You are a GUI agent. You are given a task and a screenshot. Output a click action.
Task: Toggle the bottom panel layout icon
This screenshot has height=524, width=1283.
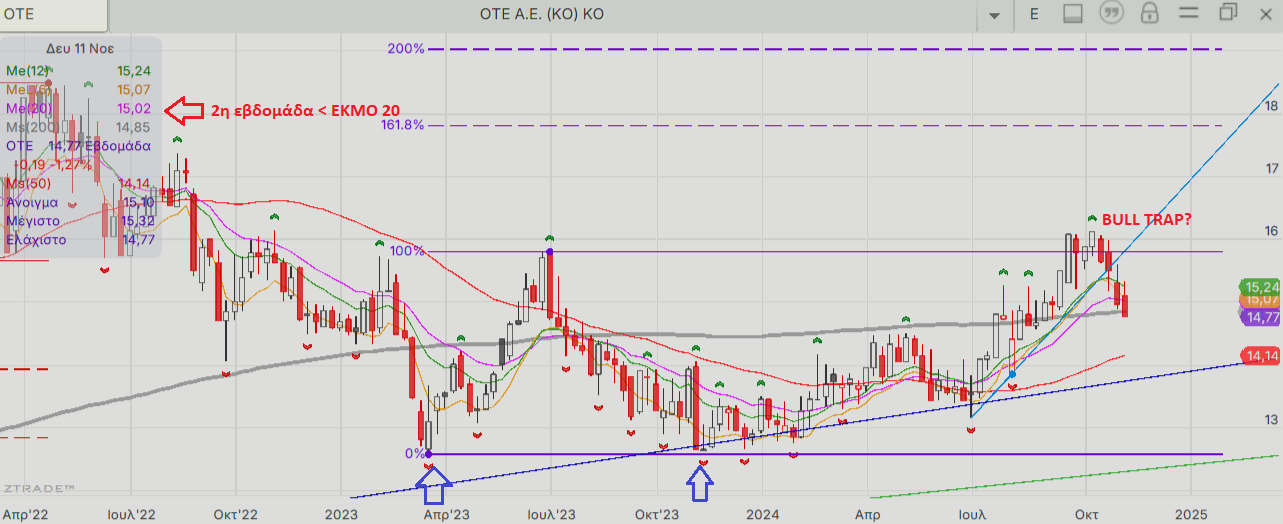[x=1073, y=14]
